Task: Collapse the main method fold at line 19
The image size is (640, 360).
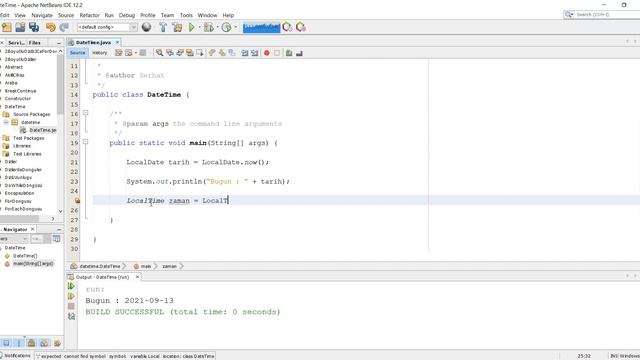Action: 85,142
